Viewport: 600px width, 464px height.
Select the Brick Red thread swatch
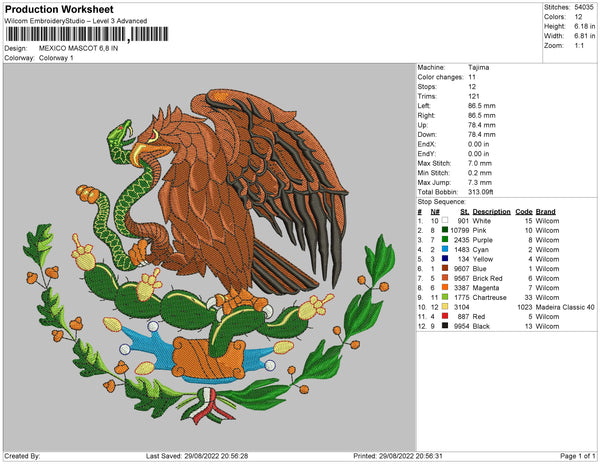click(x=445, y=278)
